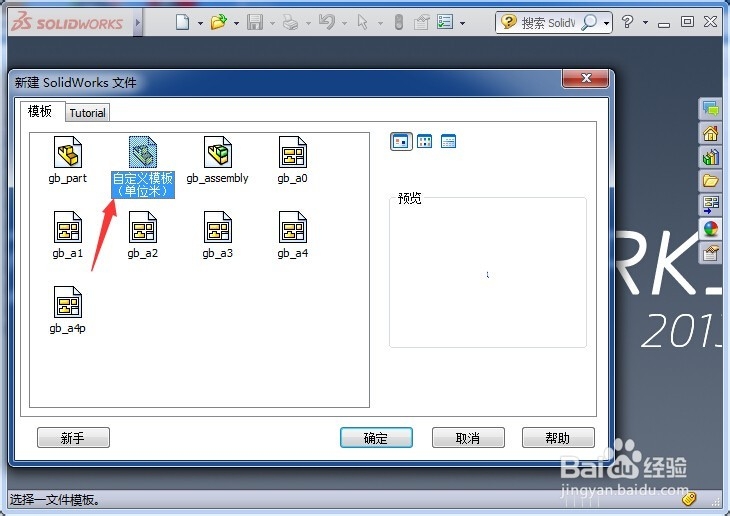Screen dimensions: 730x516
Task: Click the SolidWorks logo menu
Action: pyautogui.click(x=68, y=22)
